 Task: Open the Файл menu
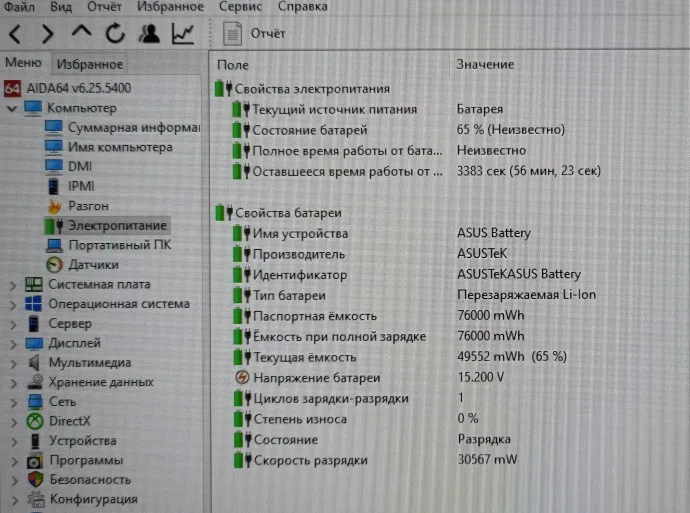(18, 7)
